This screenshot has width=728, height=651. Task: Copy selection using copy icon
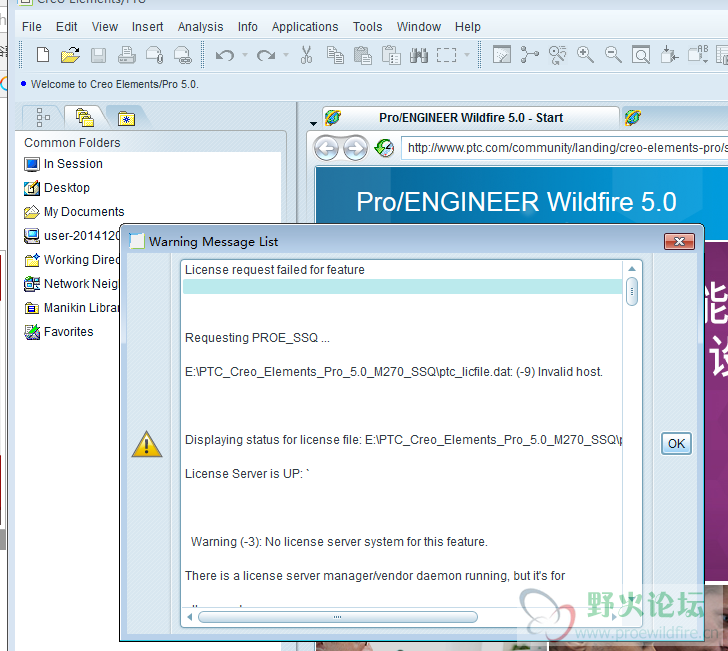[x=335, y=55]
